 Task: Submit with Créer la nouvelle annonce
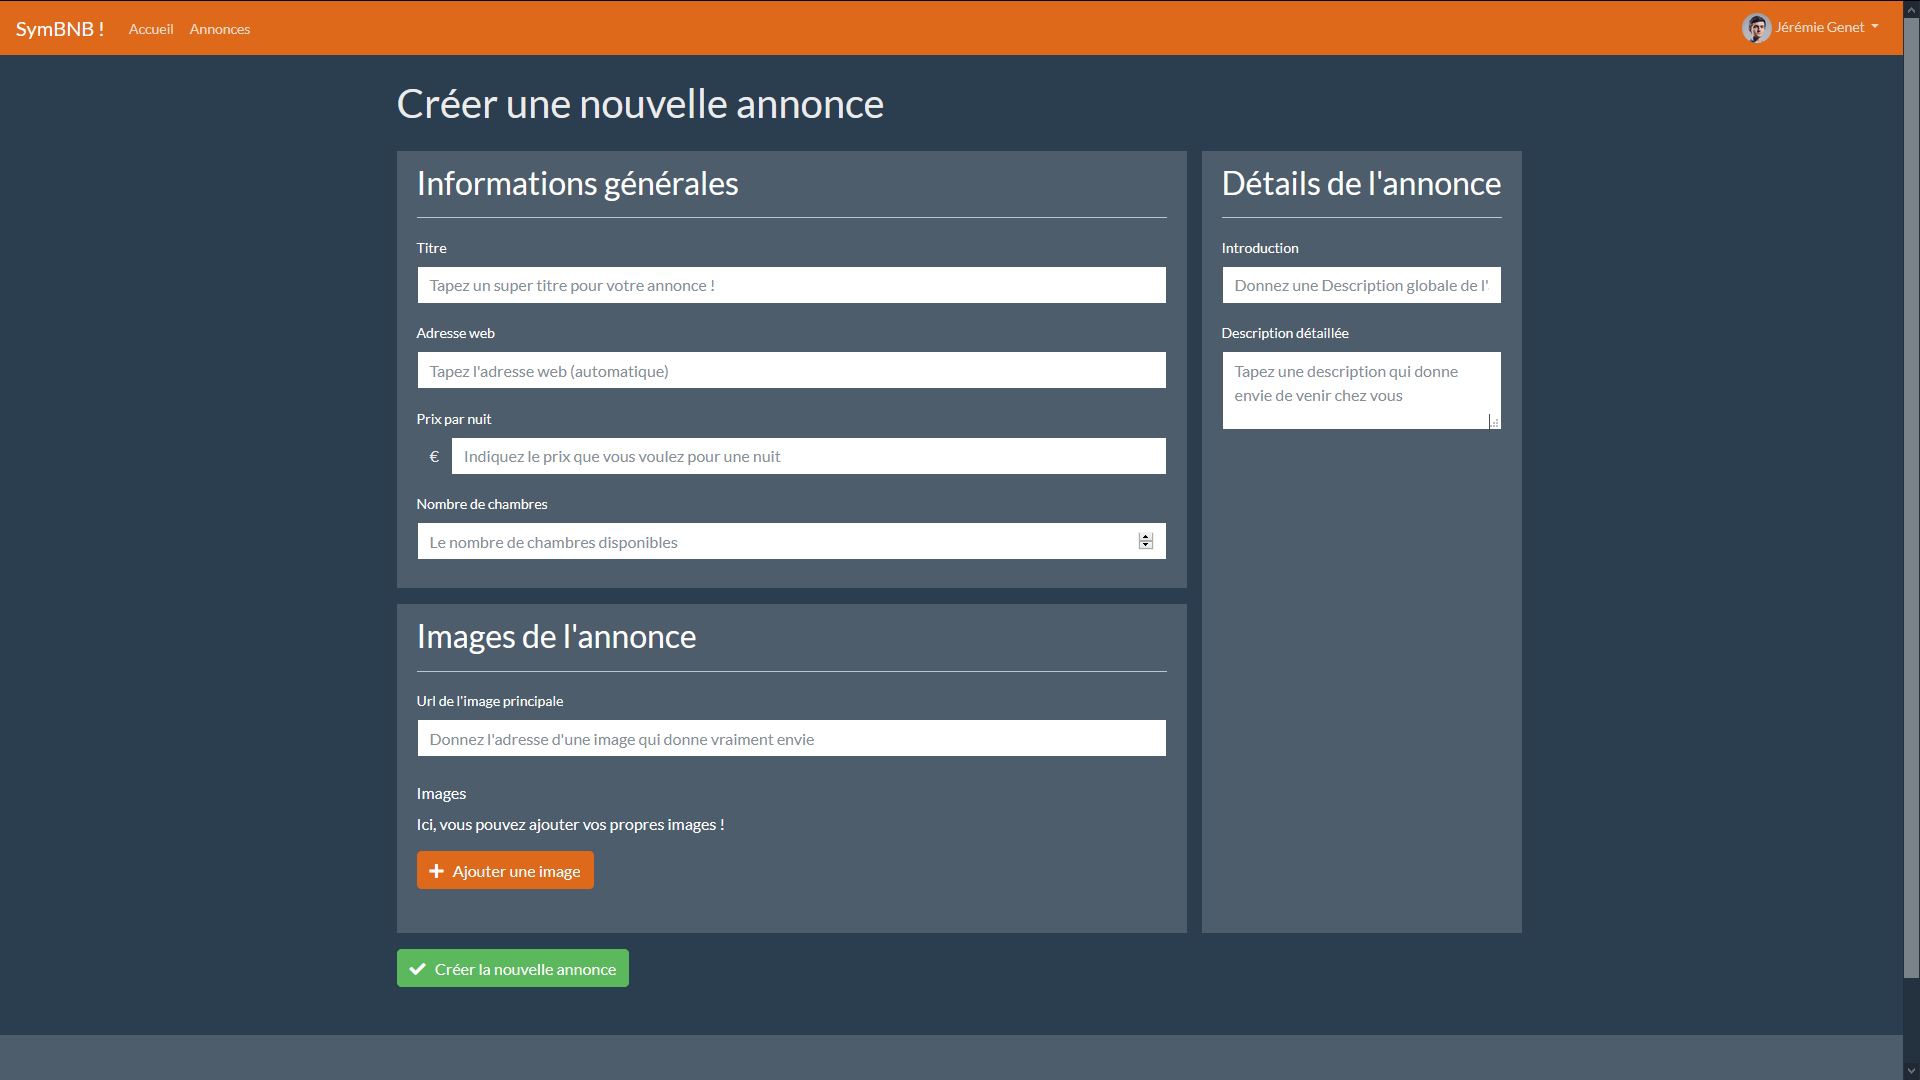click(x=525, y=969)
